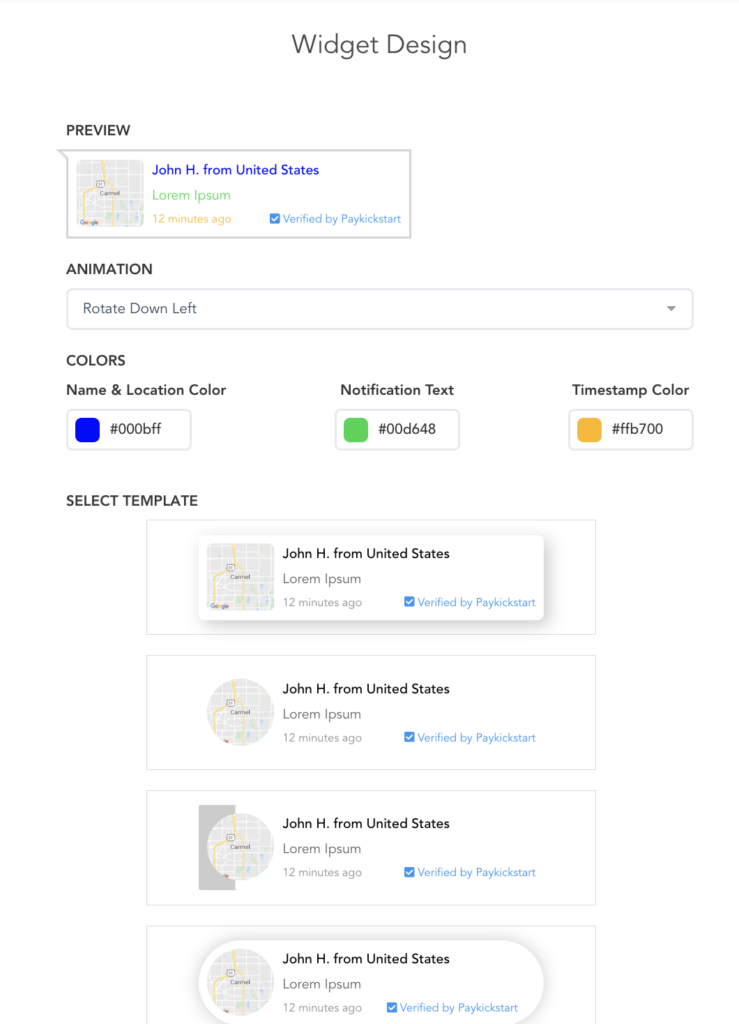The image size is (739, 1024).
Task: Click John H. from United States in preview
Action: [x=235, y=170]
